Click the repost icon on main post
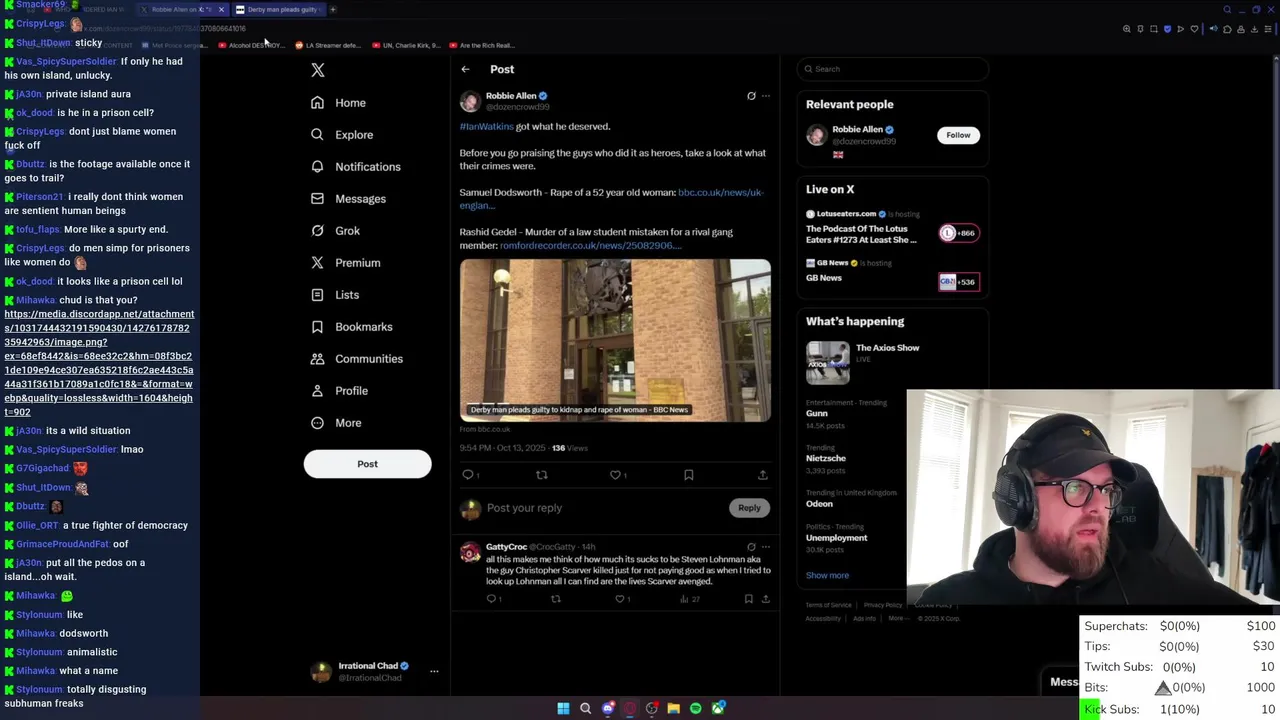 pos(541,475)
